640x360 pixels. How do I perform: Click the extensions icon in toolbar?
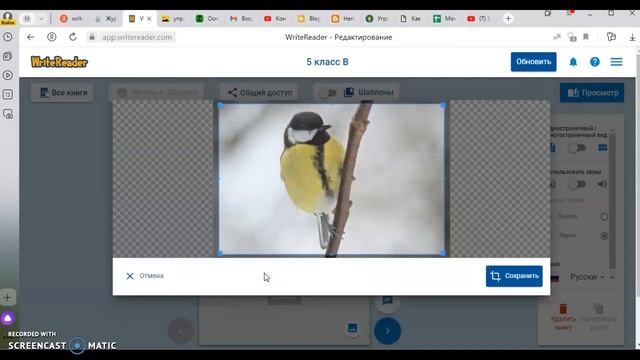[611, 37]
